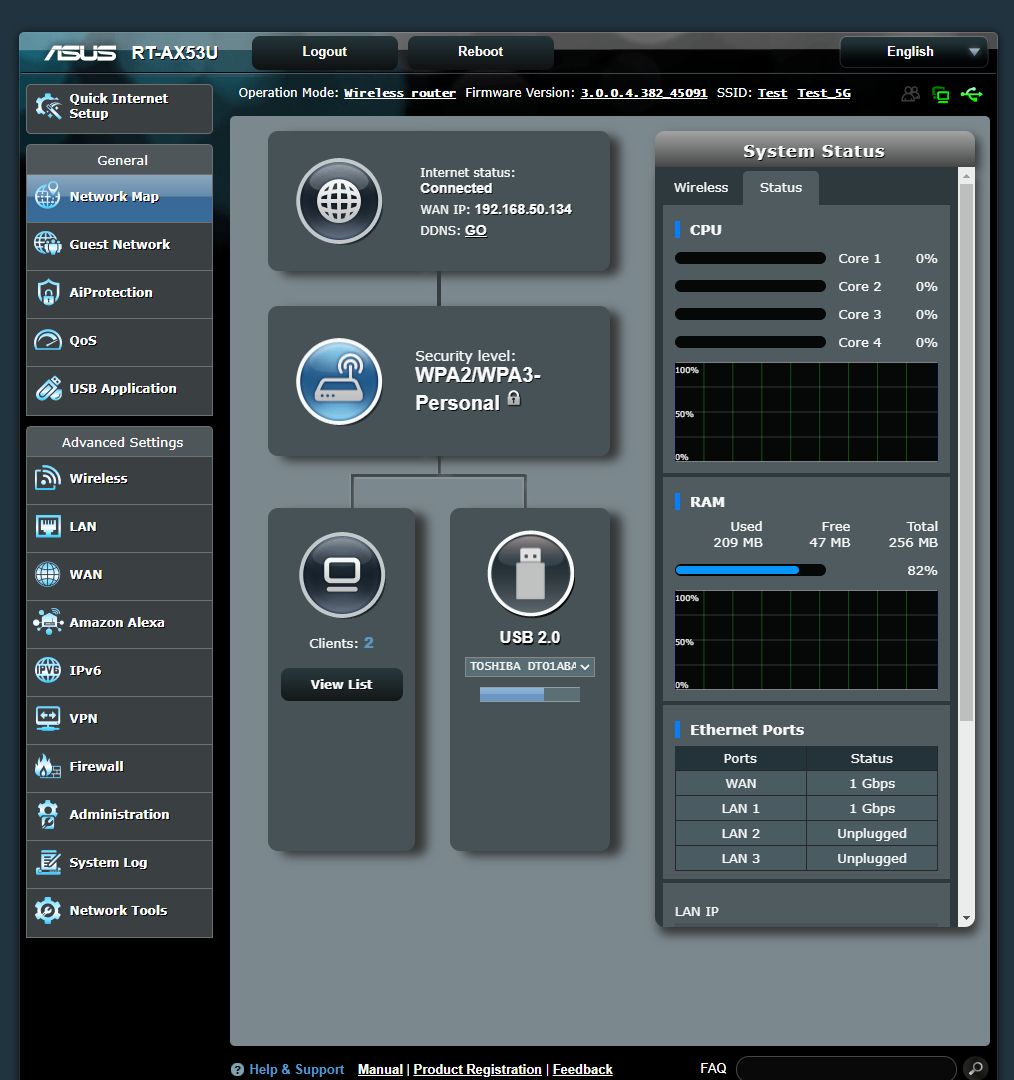Open the Wireless router operation mode link

pyautogui.click(x=399, y=92)
